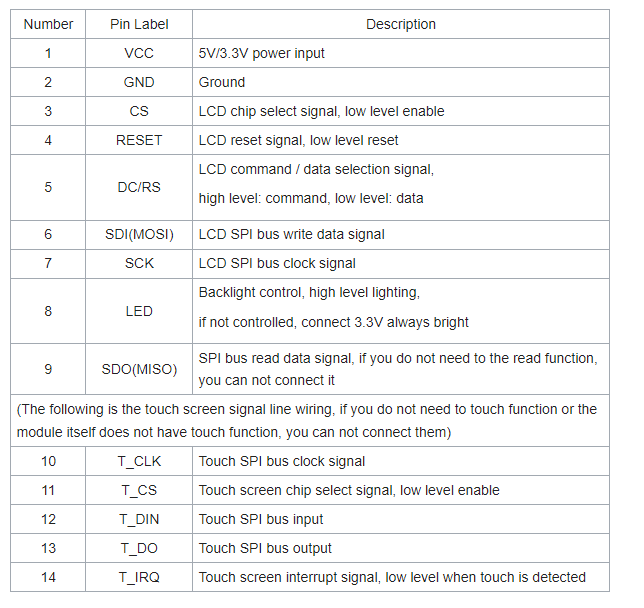The height and width of the screenshot is (608, 644).
Task: Select the GND pin label cell
Action: click(x=139, y=82)
